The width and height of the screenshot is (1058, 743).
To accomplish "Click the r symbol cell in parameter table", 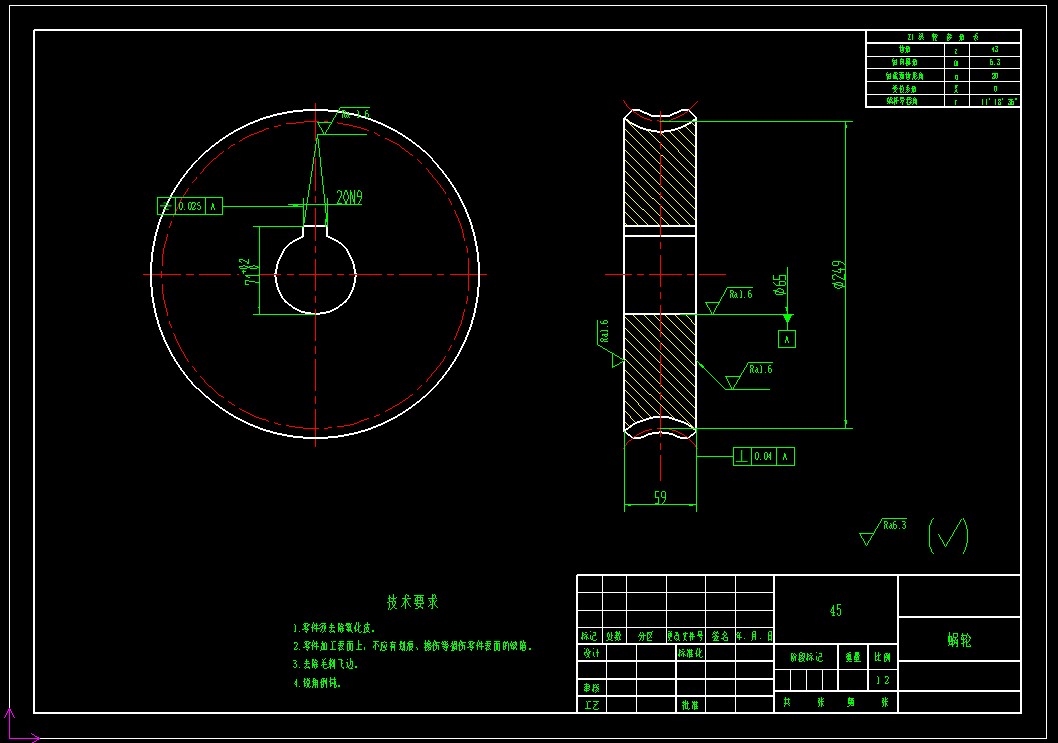I will coord(956,101).
